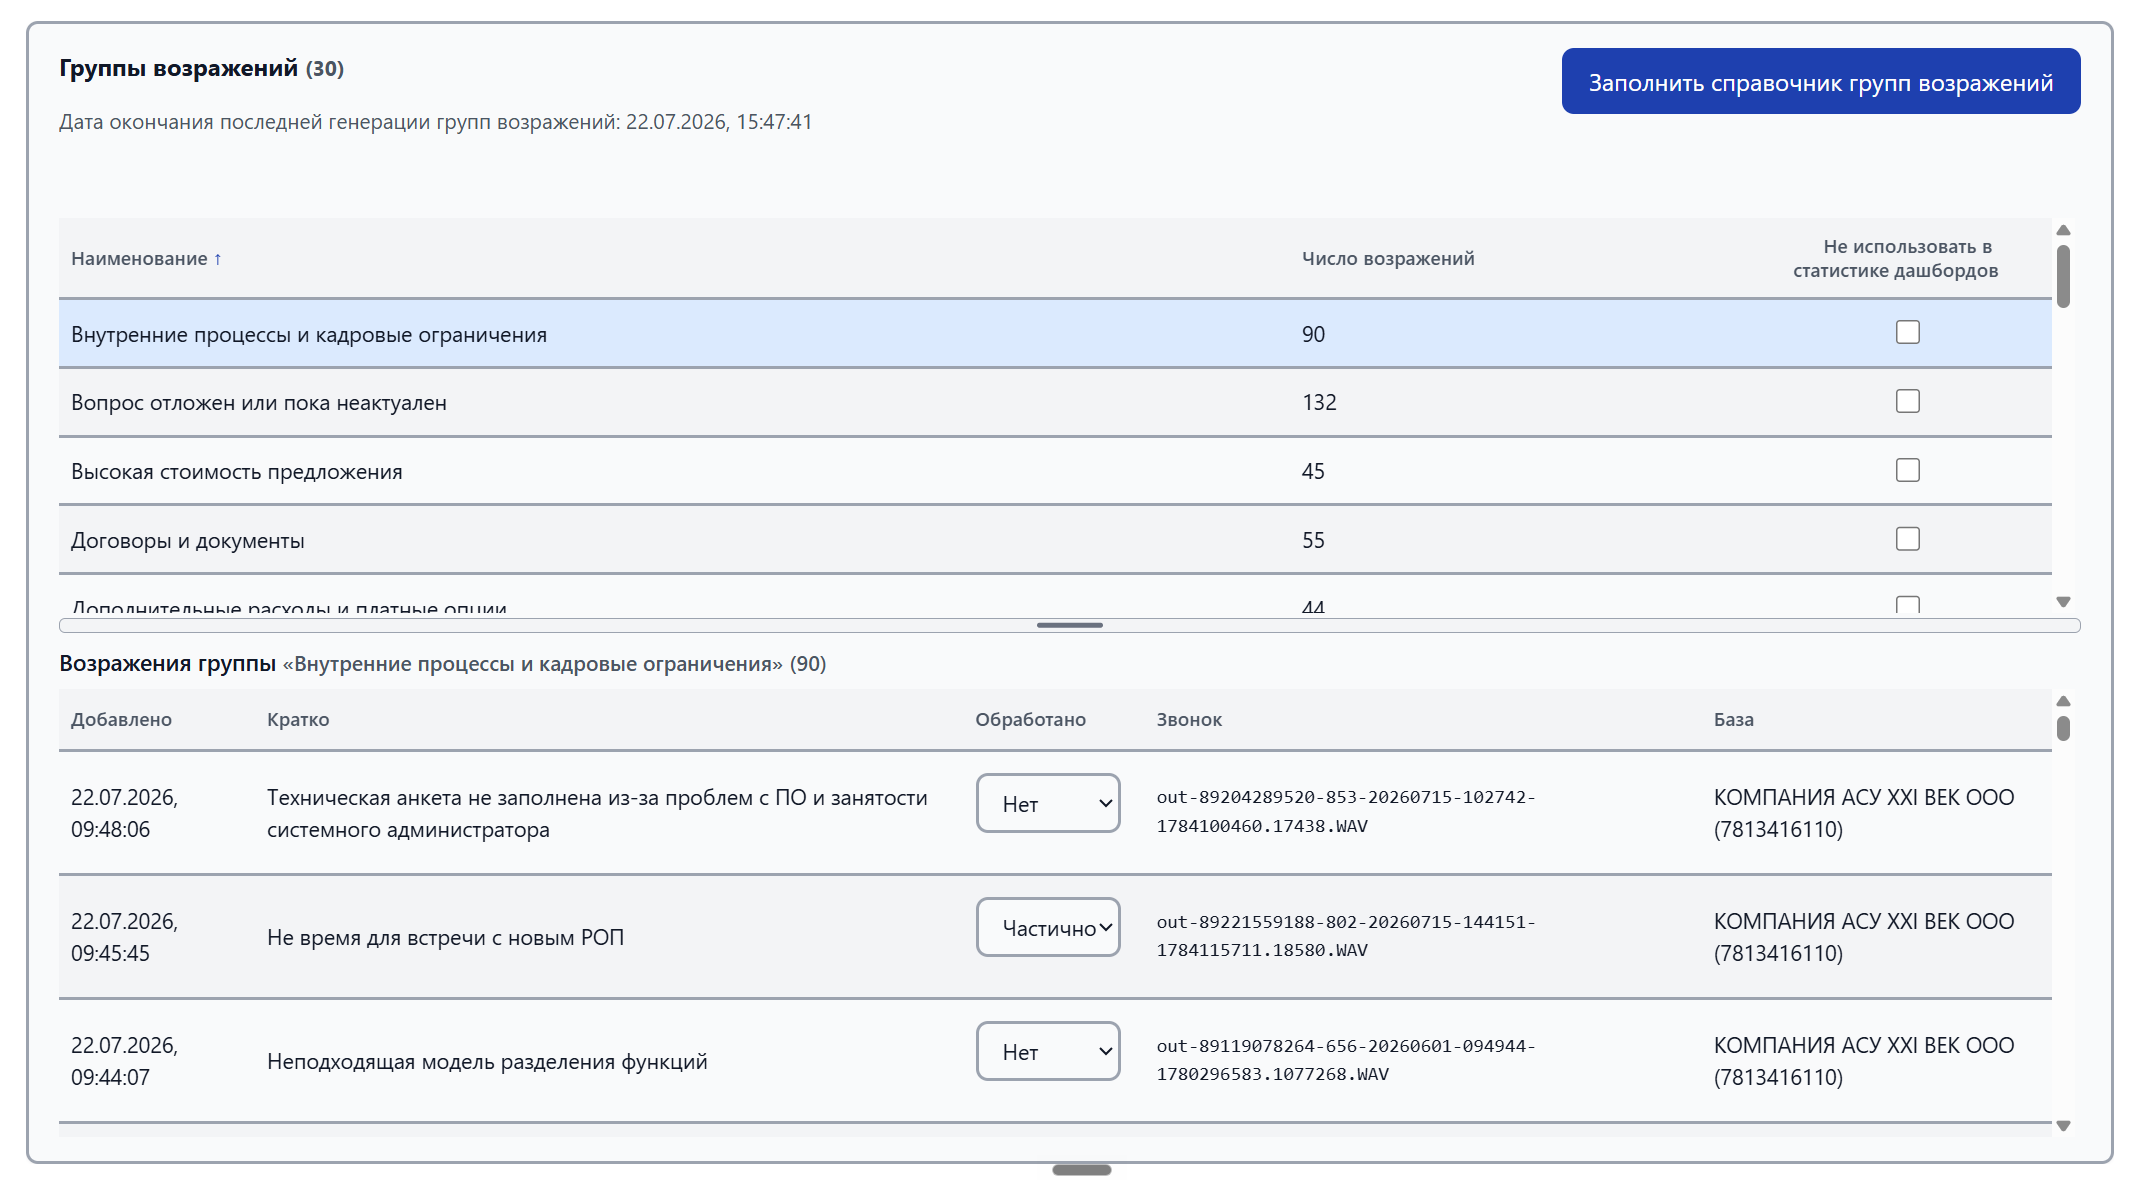Click the Обработано column header
This screenshot has height=1180, width=2156.
click(x=1030, y=720)
